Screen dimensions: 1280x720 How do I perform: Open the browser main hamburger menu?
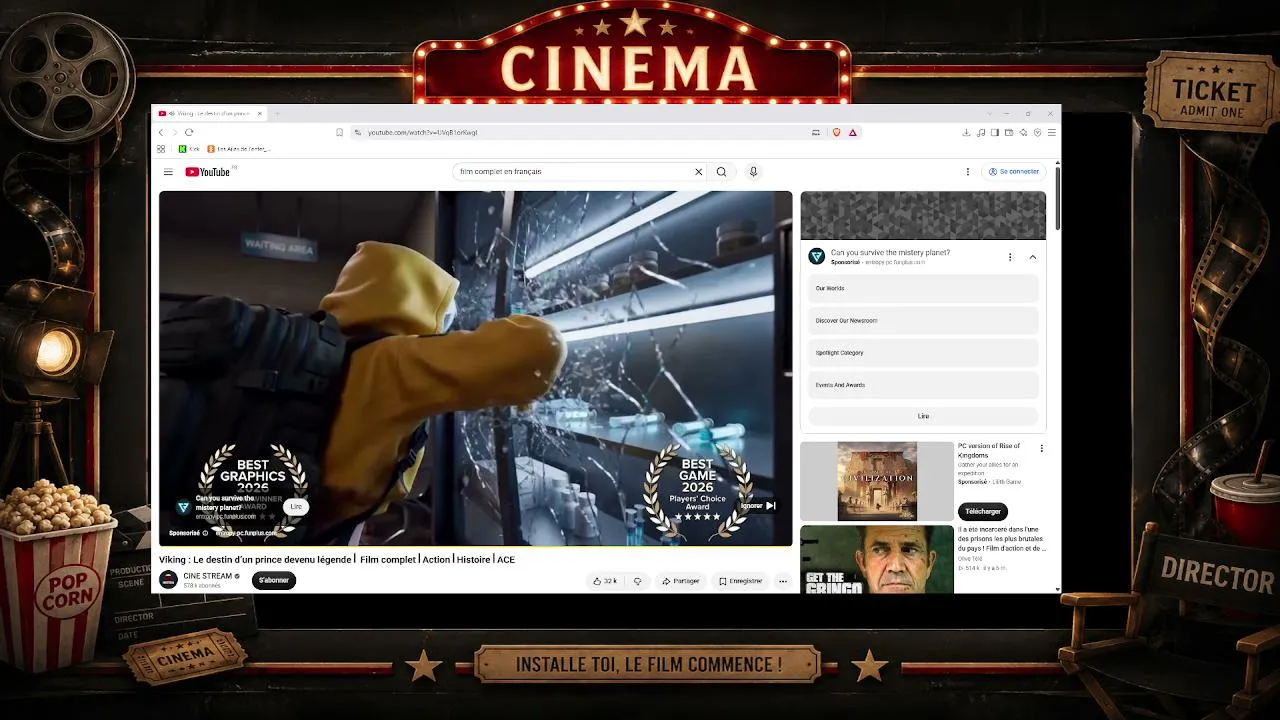(1051, 132)
